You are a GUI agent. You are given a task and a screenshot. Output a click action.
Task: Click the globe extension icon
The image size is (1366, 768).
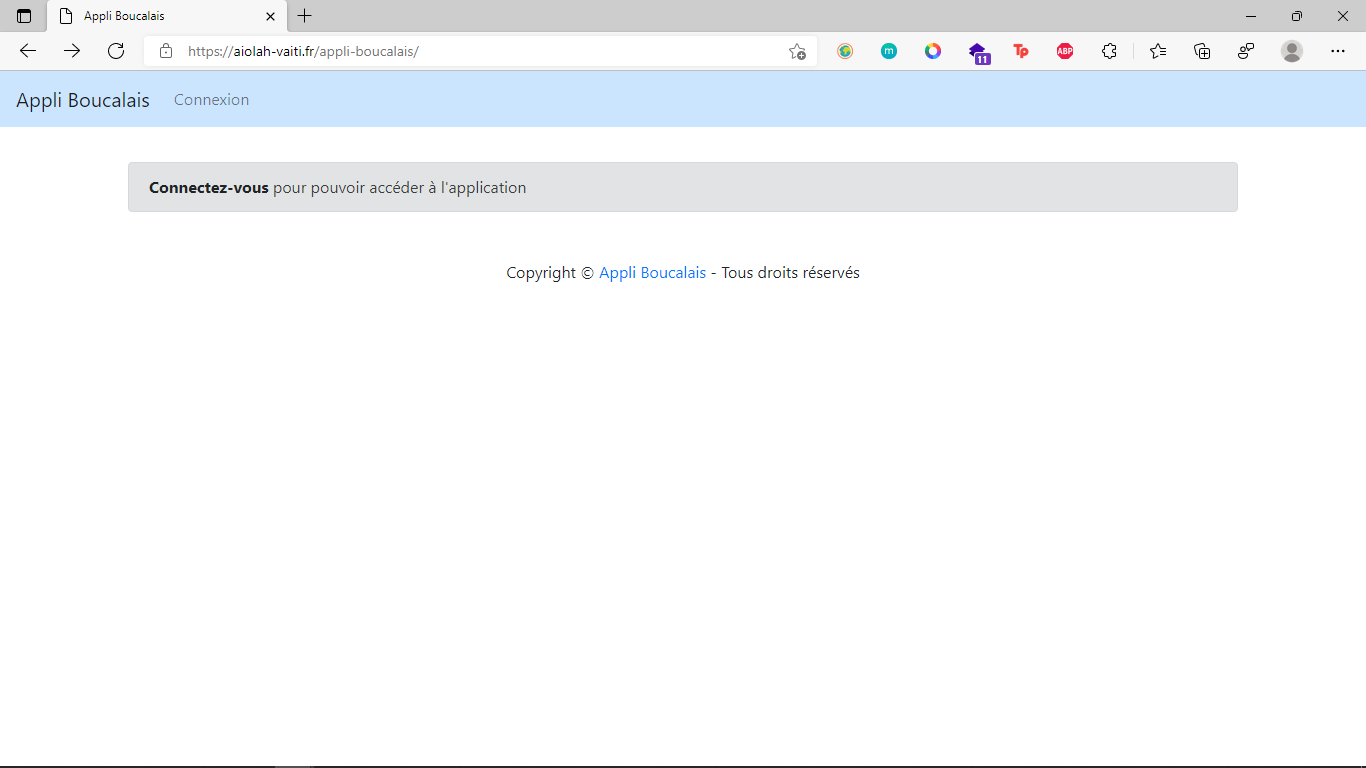click(x=845, y=51)
